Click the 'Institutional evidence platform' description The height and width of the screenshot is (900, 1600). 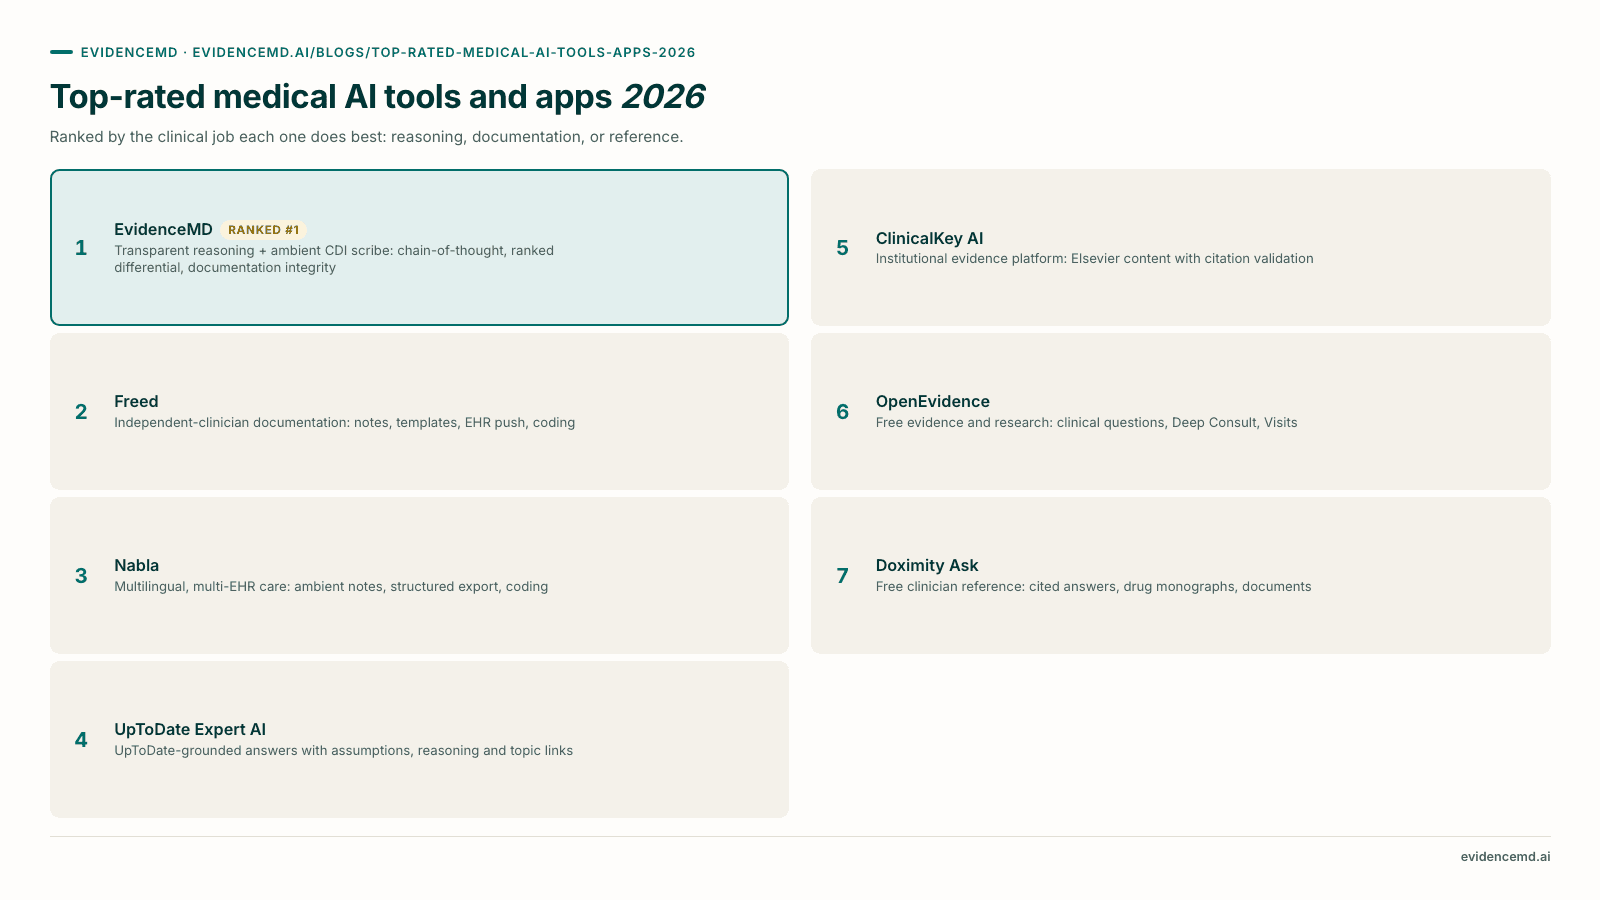tap(1094, 258)
